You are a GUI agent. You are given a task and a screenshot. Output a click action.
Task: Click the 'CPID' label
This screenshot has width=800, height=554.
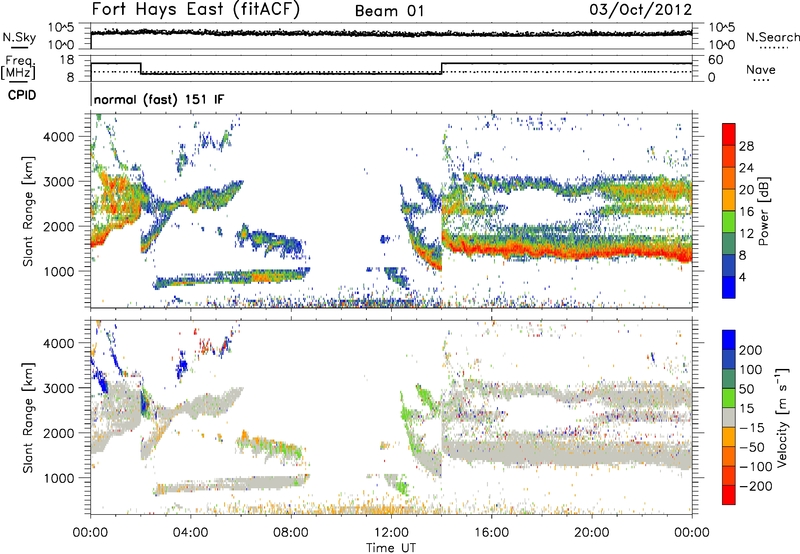22,95
